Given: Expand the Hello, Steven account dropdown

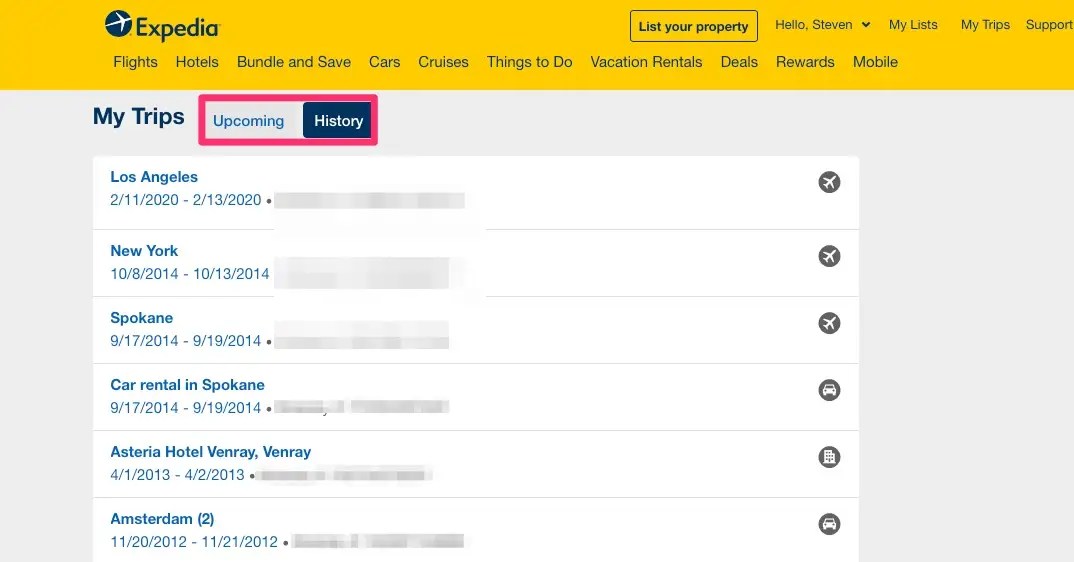Looking at the screenshot, I should tap(823, 25).
